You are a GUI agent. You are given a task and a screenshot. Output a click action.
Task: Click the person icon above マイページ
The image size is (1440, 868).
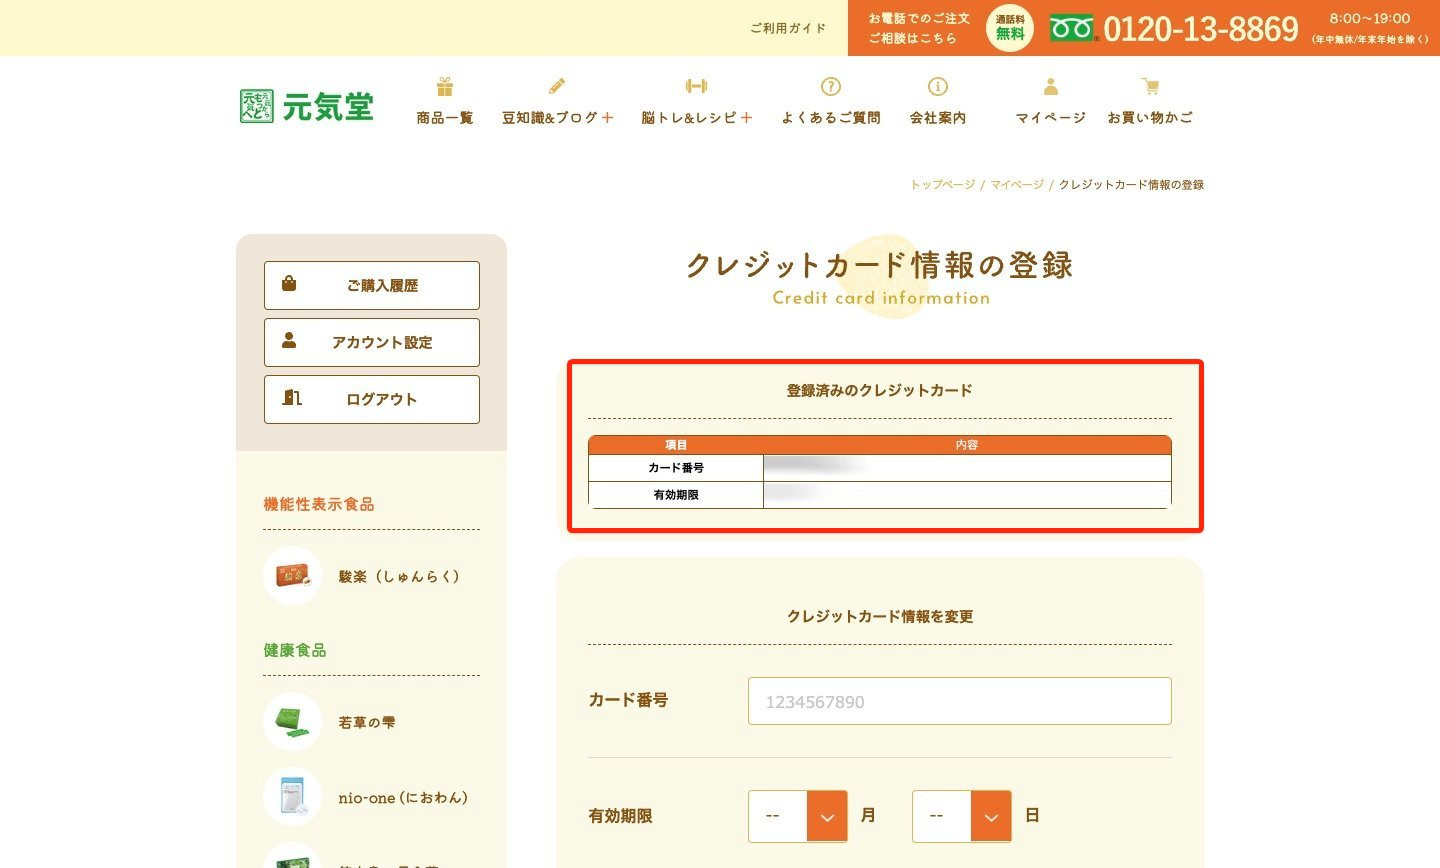pyautogui.click(x=1050, y=86)
